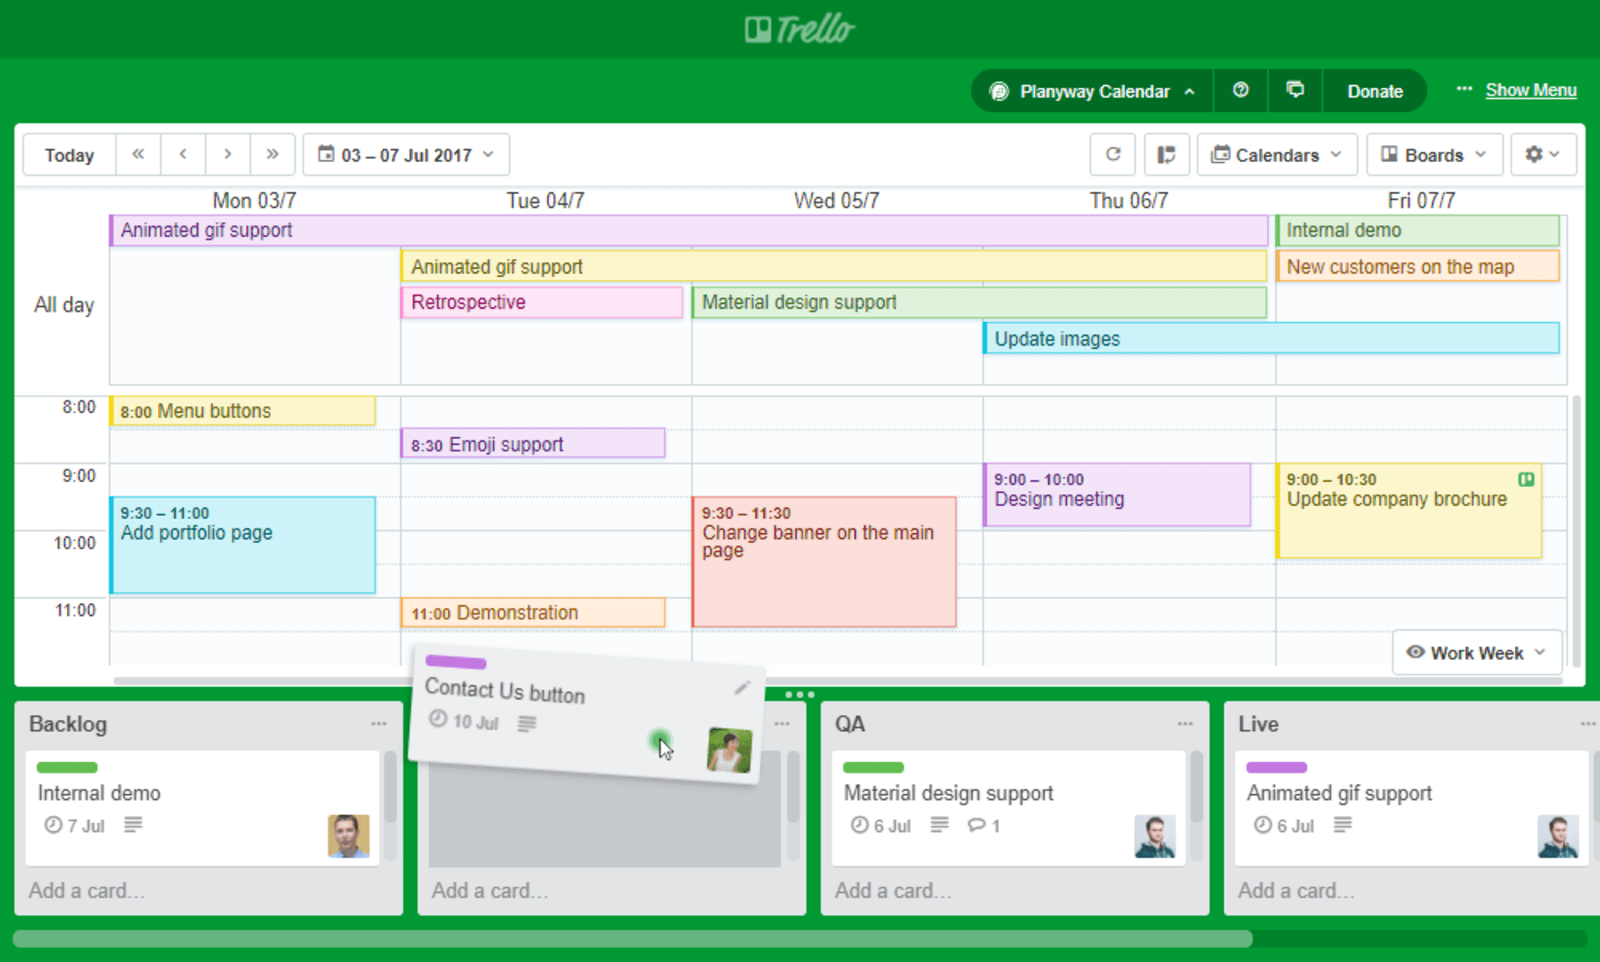Open the Update images all-day event
1600x962 pixels.
tap(1271, 338)
